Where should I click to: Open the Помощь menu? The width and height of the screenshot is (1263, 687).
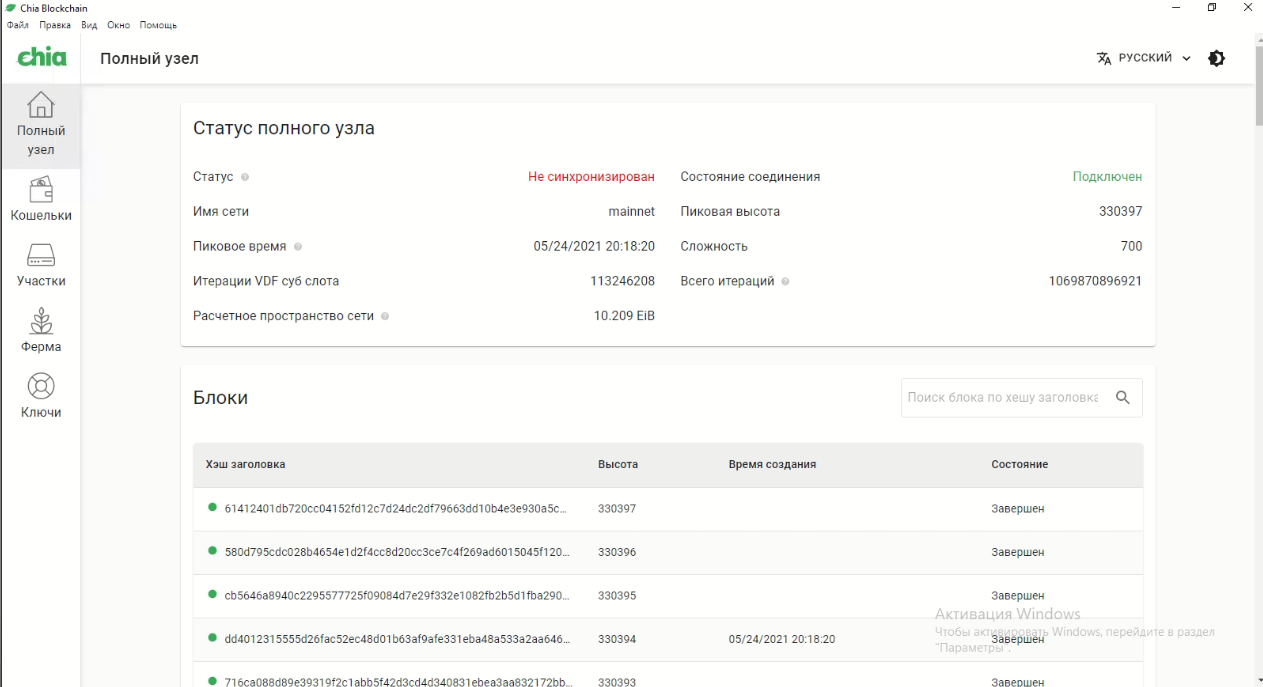(x=158, y=25)
